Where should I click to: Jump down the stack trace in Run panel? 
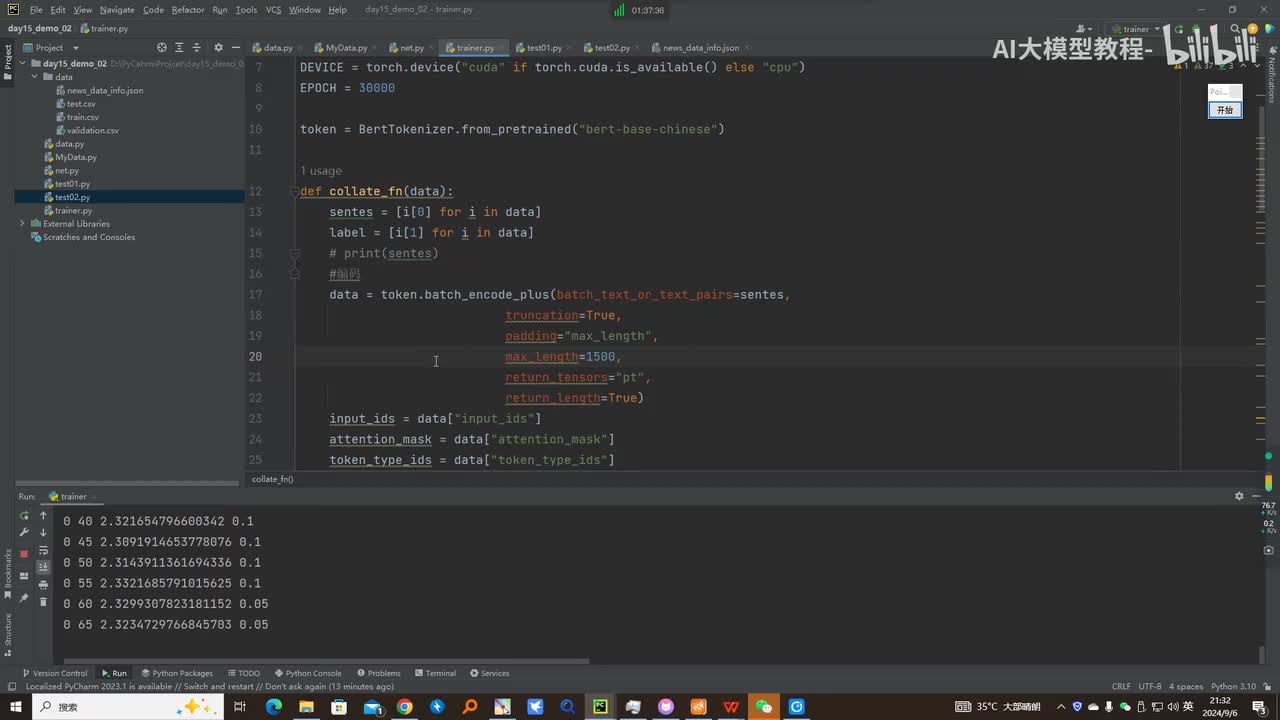43,533
